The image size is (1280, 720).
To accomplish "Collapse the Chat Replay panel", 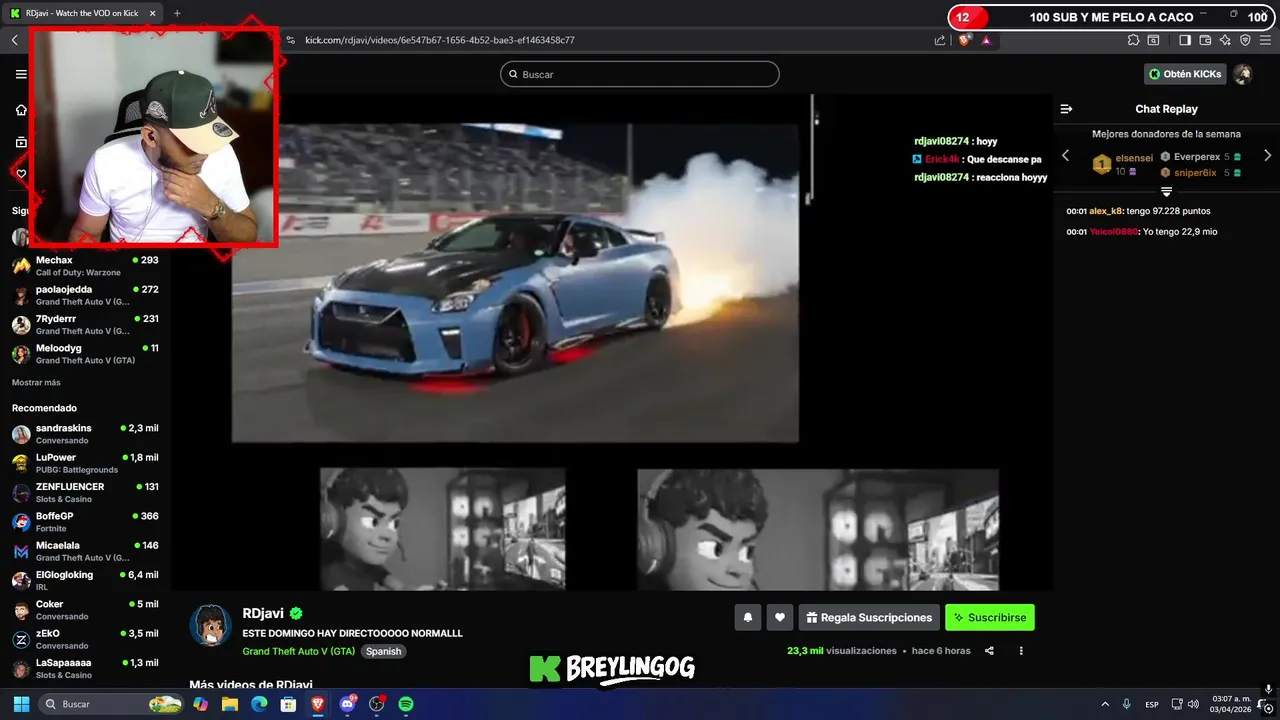I will pyautogui.click(x=1066, y=109).
